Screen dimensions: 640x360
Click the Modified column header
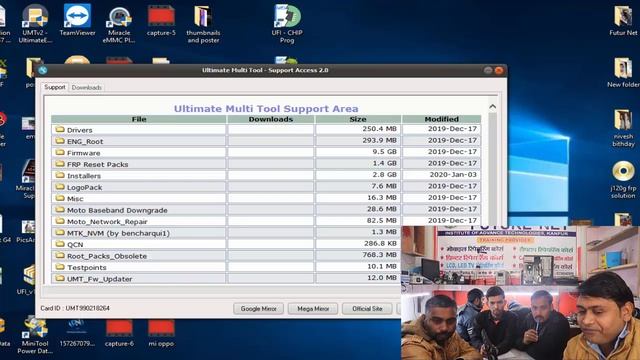pyautogui.click(x=441, y=119)
